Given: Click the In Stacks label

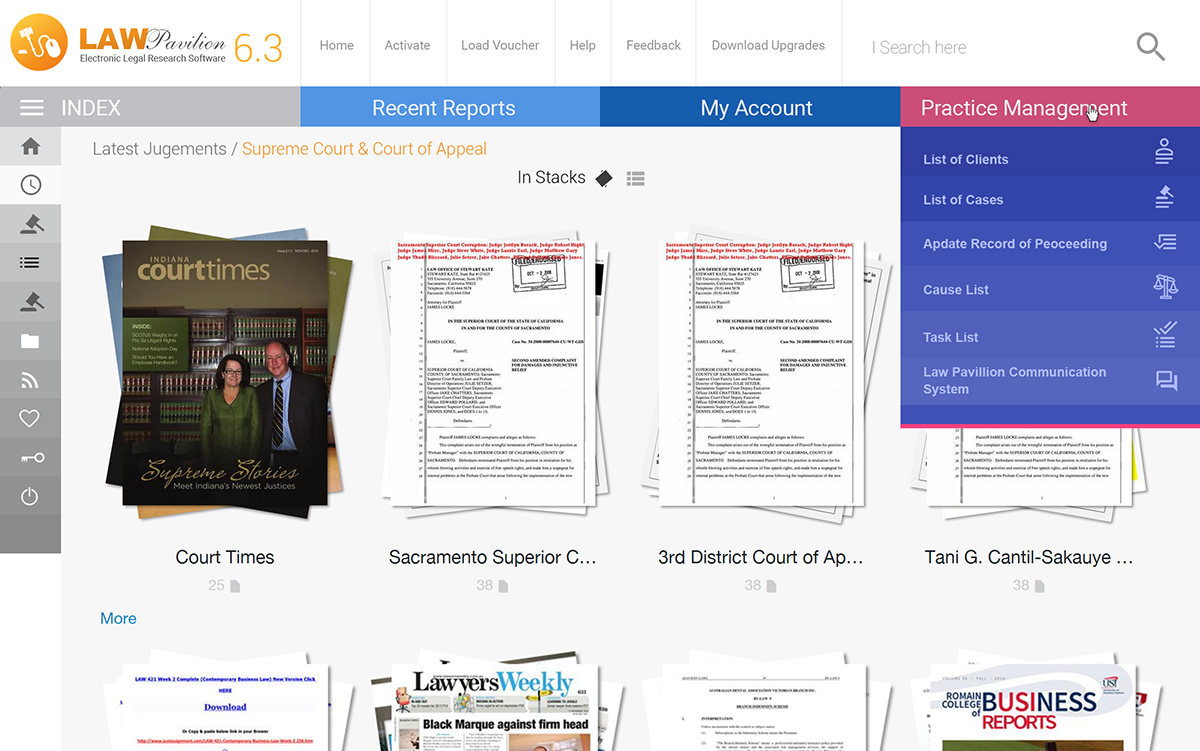Looking at the screenshot, I should coord(551,177).
